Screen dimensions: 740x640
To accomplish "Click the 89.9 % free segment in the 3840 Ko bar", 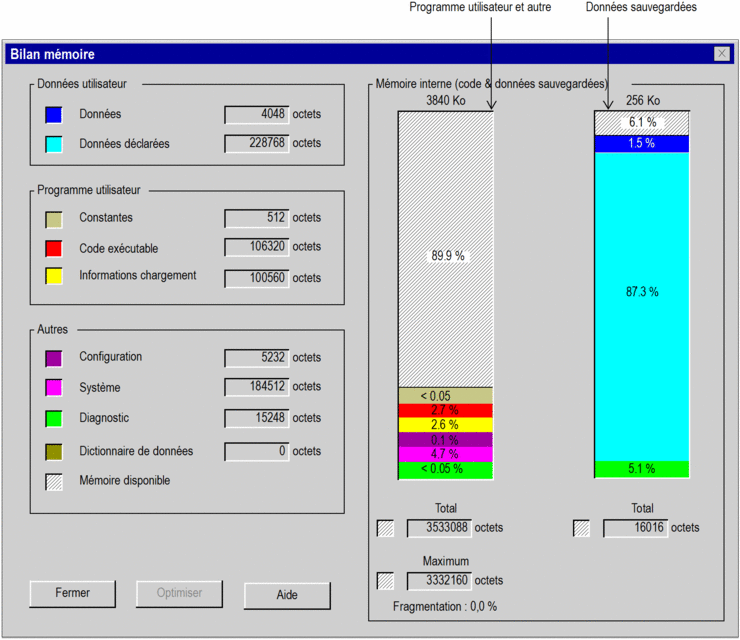I will 446,250.
